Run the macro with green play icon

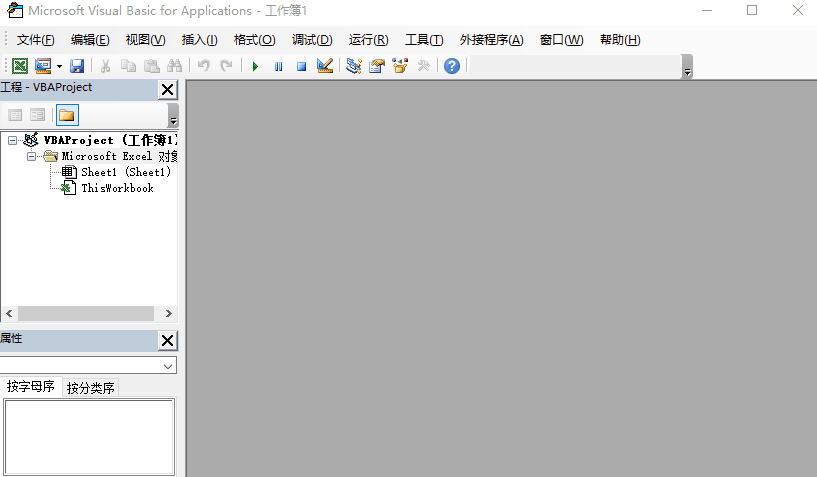click(x=255, y=66)
